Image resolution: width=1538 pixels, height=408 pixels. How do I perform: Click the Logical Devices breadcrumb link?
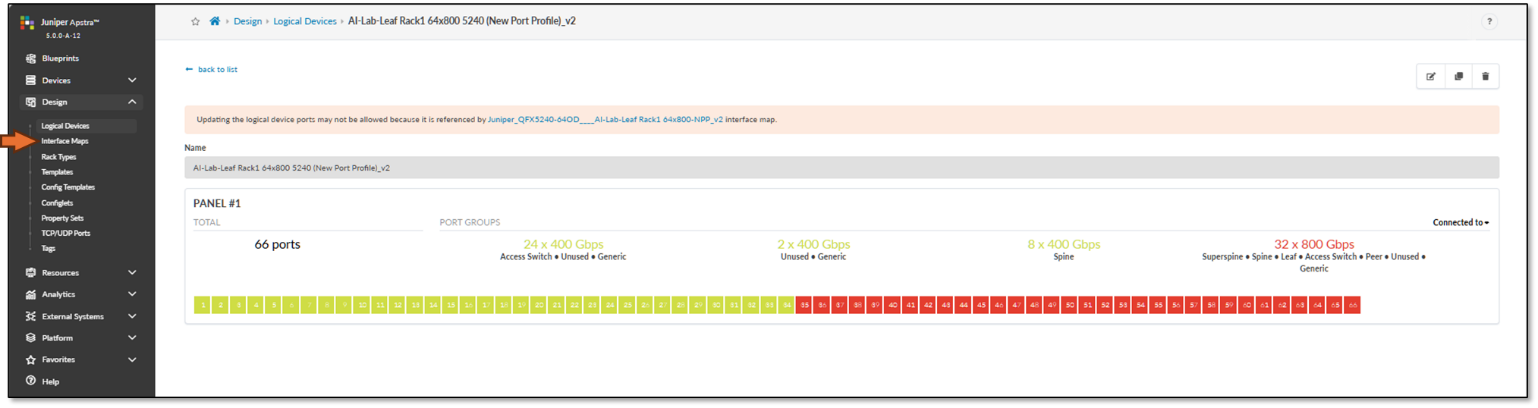(305, 21)
